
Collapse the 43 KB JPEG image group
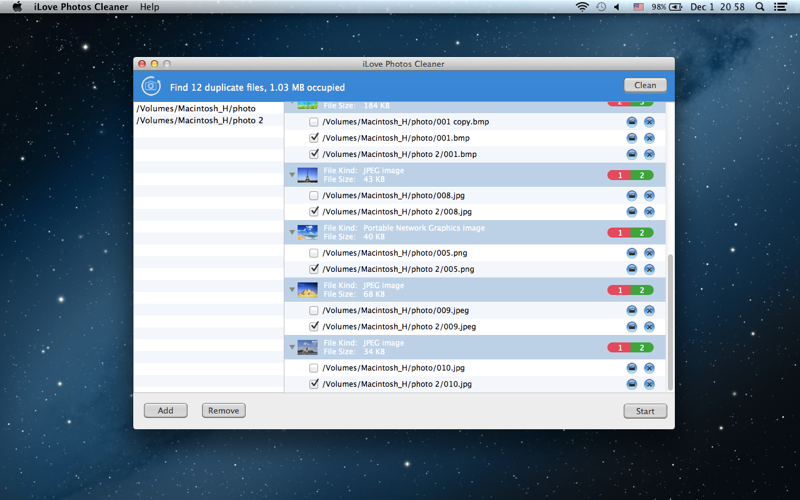292,175
